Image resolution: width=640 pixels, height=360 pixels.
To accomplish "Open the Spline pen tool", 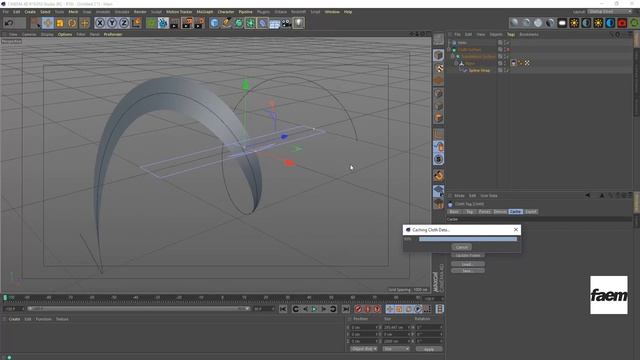I will pyautogui.click(x=227, y=23).
